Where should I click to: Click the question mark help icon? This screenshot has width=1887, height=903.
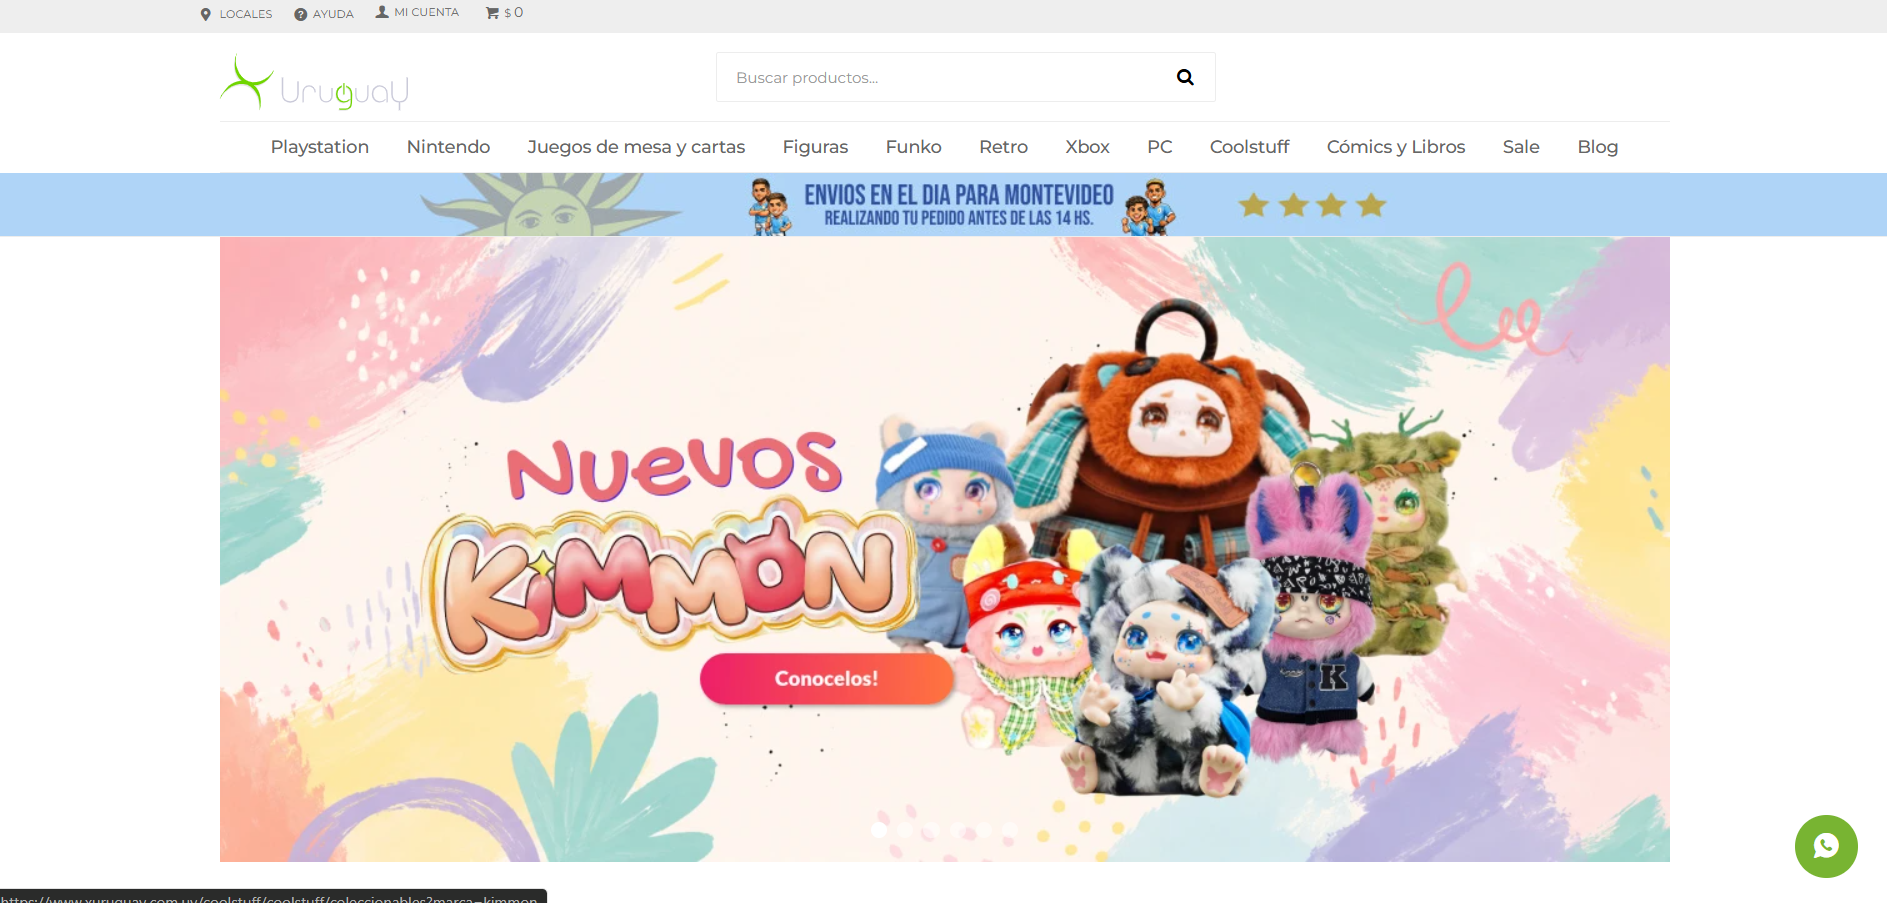click(x=300, y=14)
